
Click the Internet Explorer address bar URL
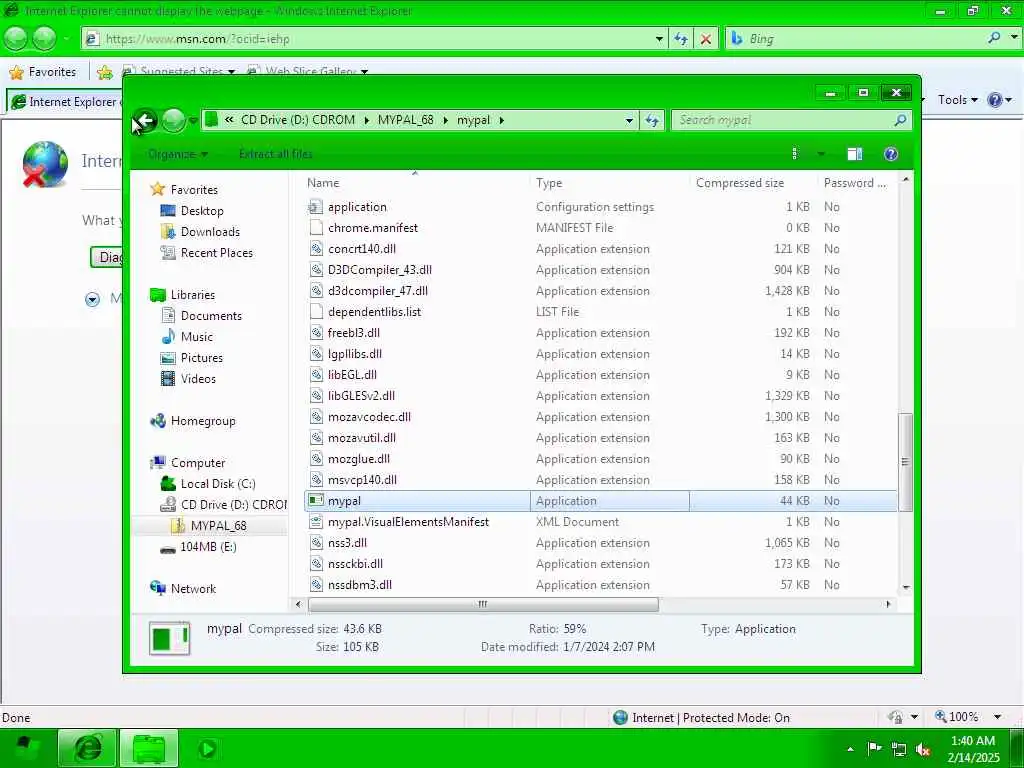pos(197,39)
